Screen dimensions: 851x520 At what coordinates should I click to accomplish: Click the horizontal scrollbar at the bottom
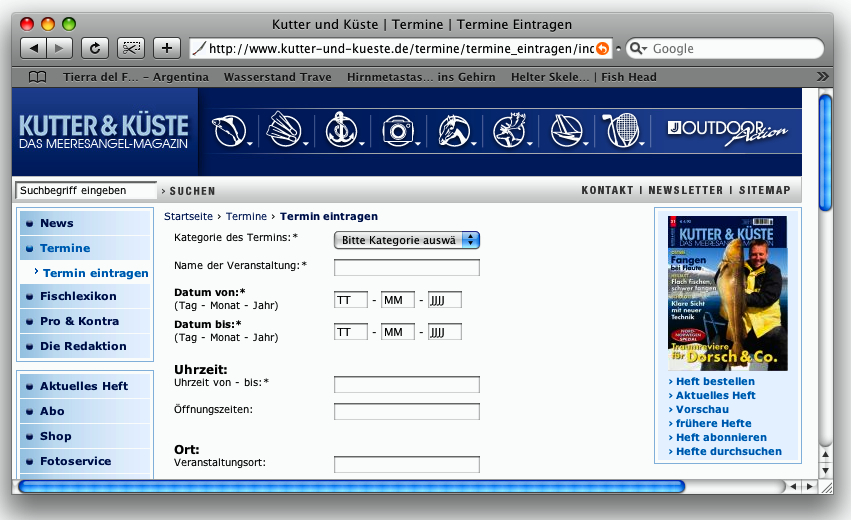(350, 487)
